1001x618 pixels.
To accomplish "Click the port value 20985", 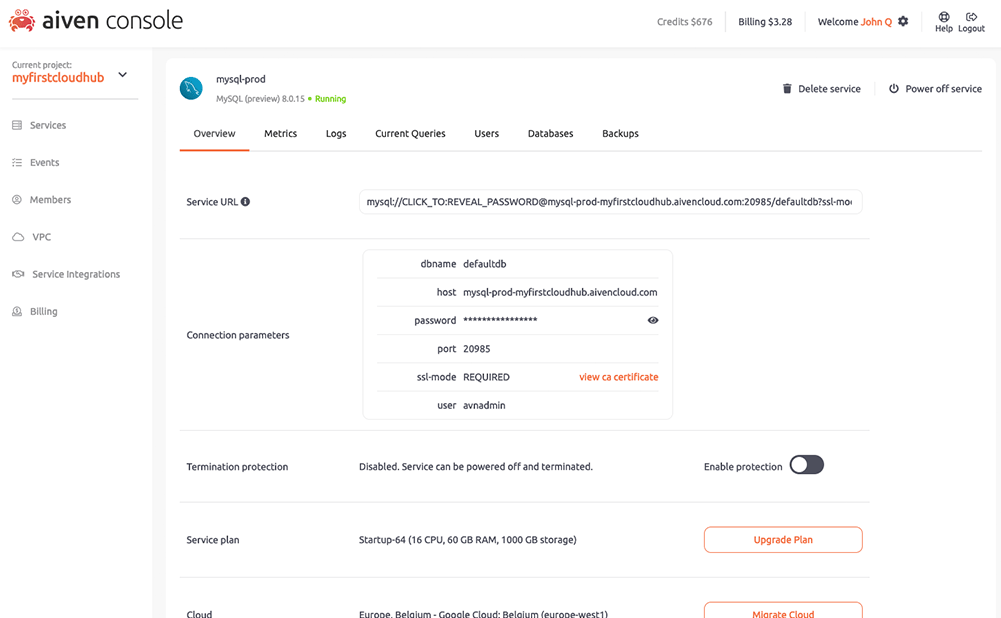I will [x=477, y=349].
